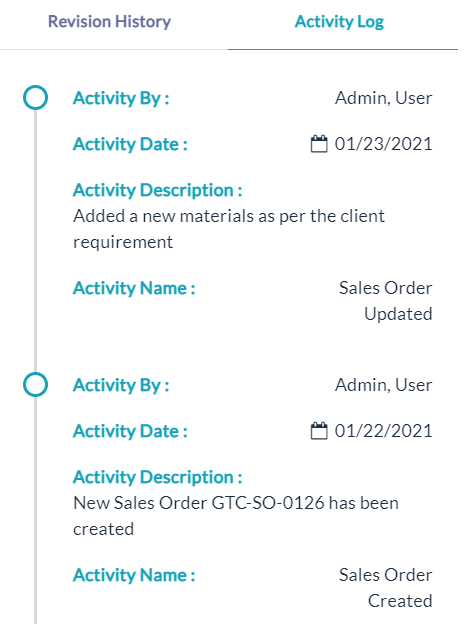Click the first Activity Date label
This screenshot has height=624, width=475.
click(130, 144)
